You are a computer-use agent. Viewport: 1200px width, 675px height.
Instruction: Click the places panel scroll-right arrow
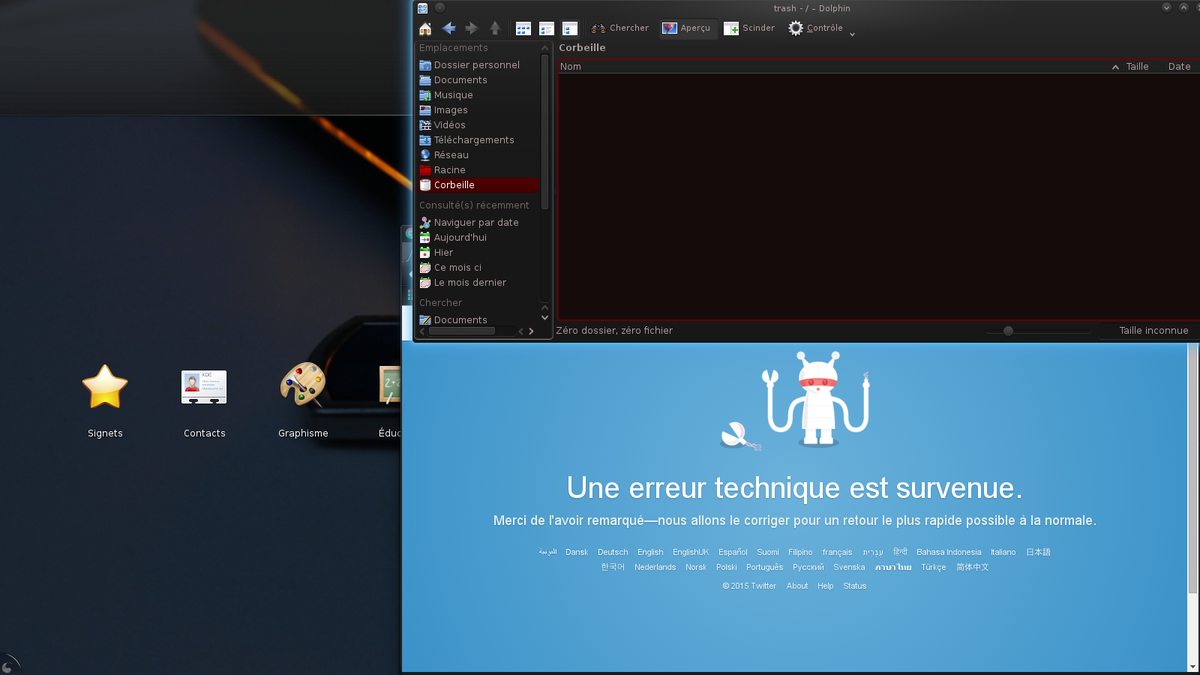(531, 331)
